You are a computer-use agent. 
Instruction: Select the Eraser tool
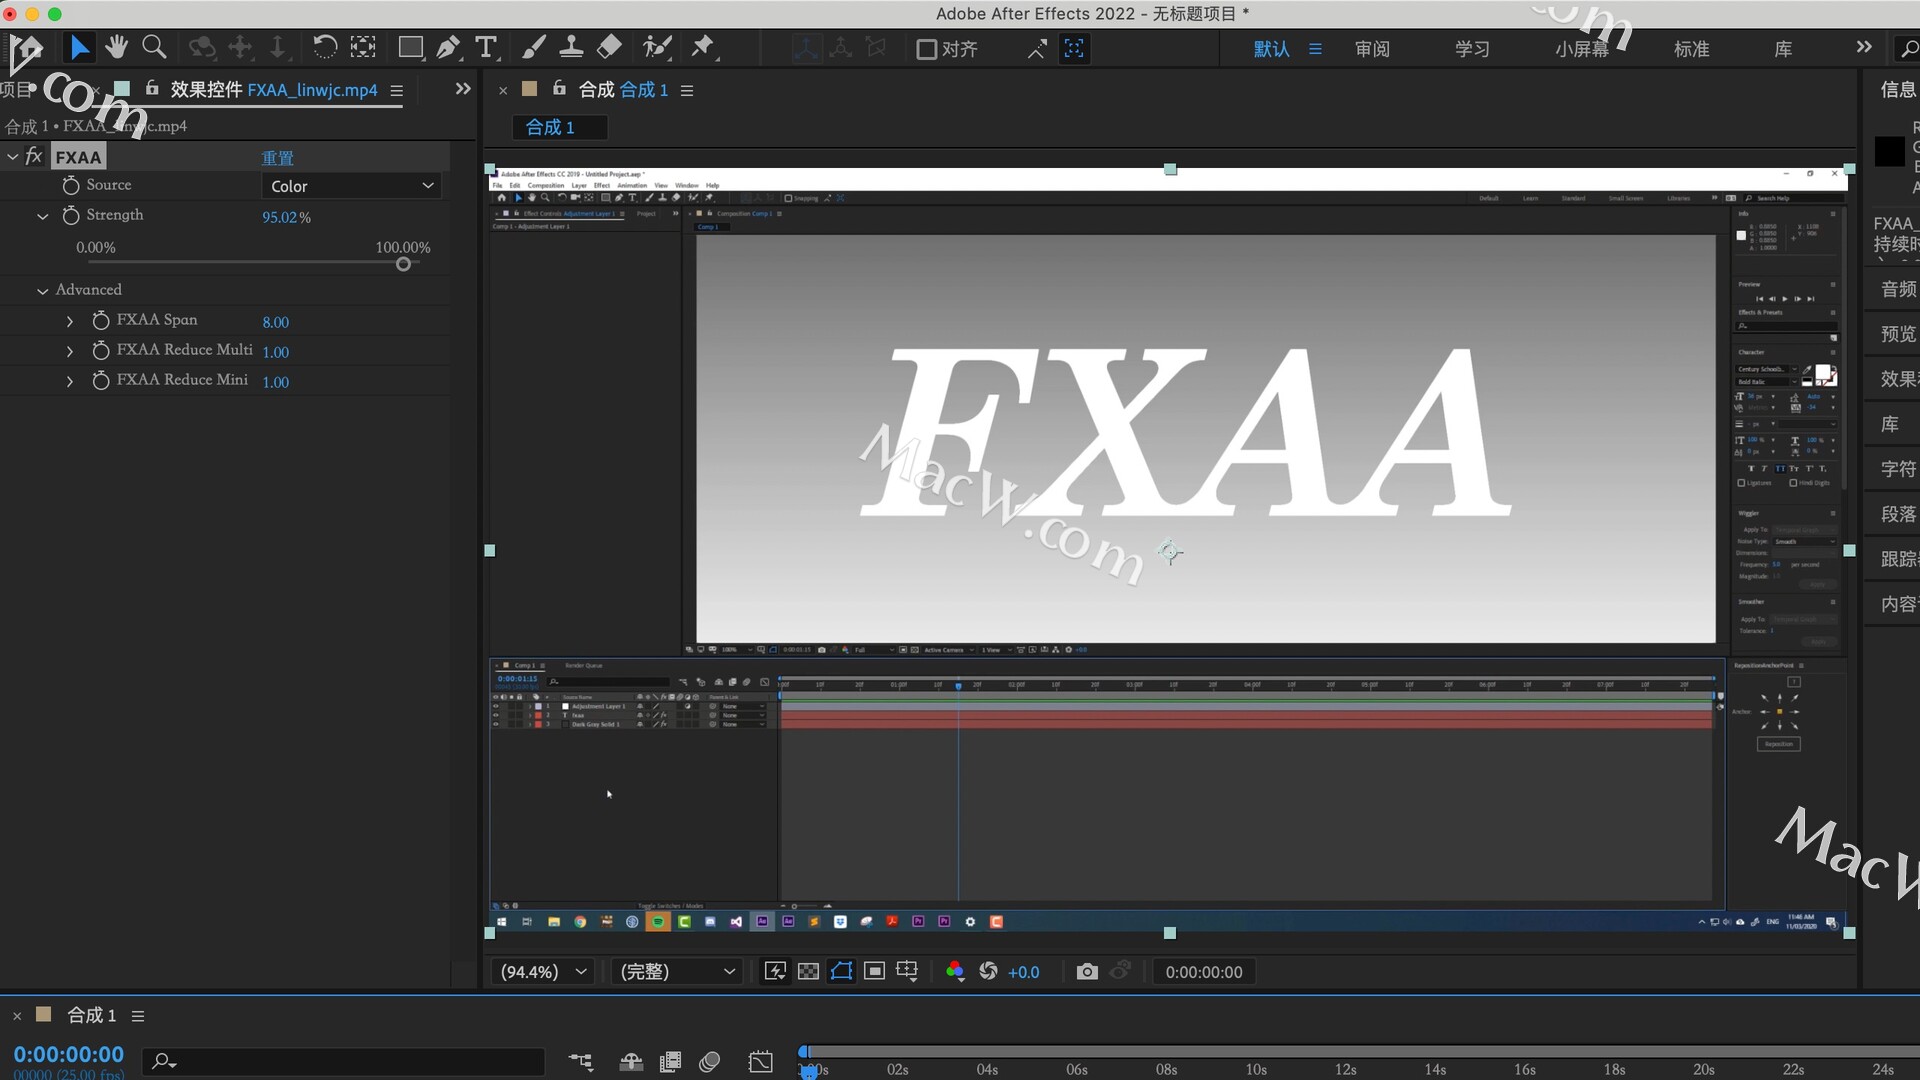click(x=609, y=47)
